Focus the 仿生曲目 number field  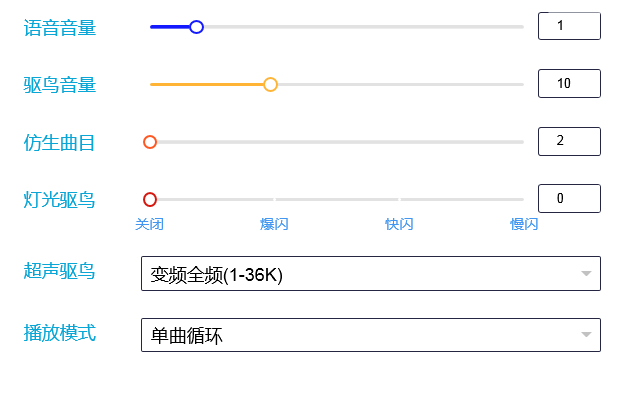pyautogui.click(x=569, y=141)
